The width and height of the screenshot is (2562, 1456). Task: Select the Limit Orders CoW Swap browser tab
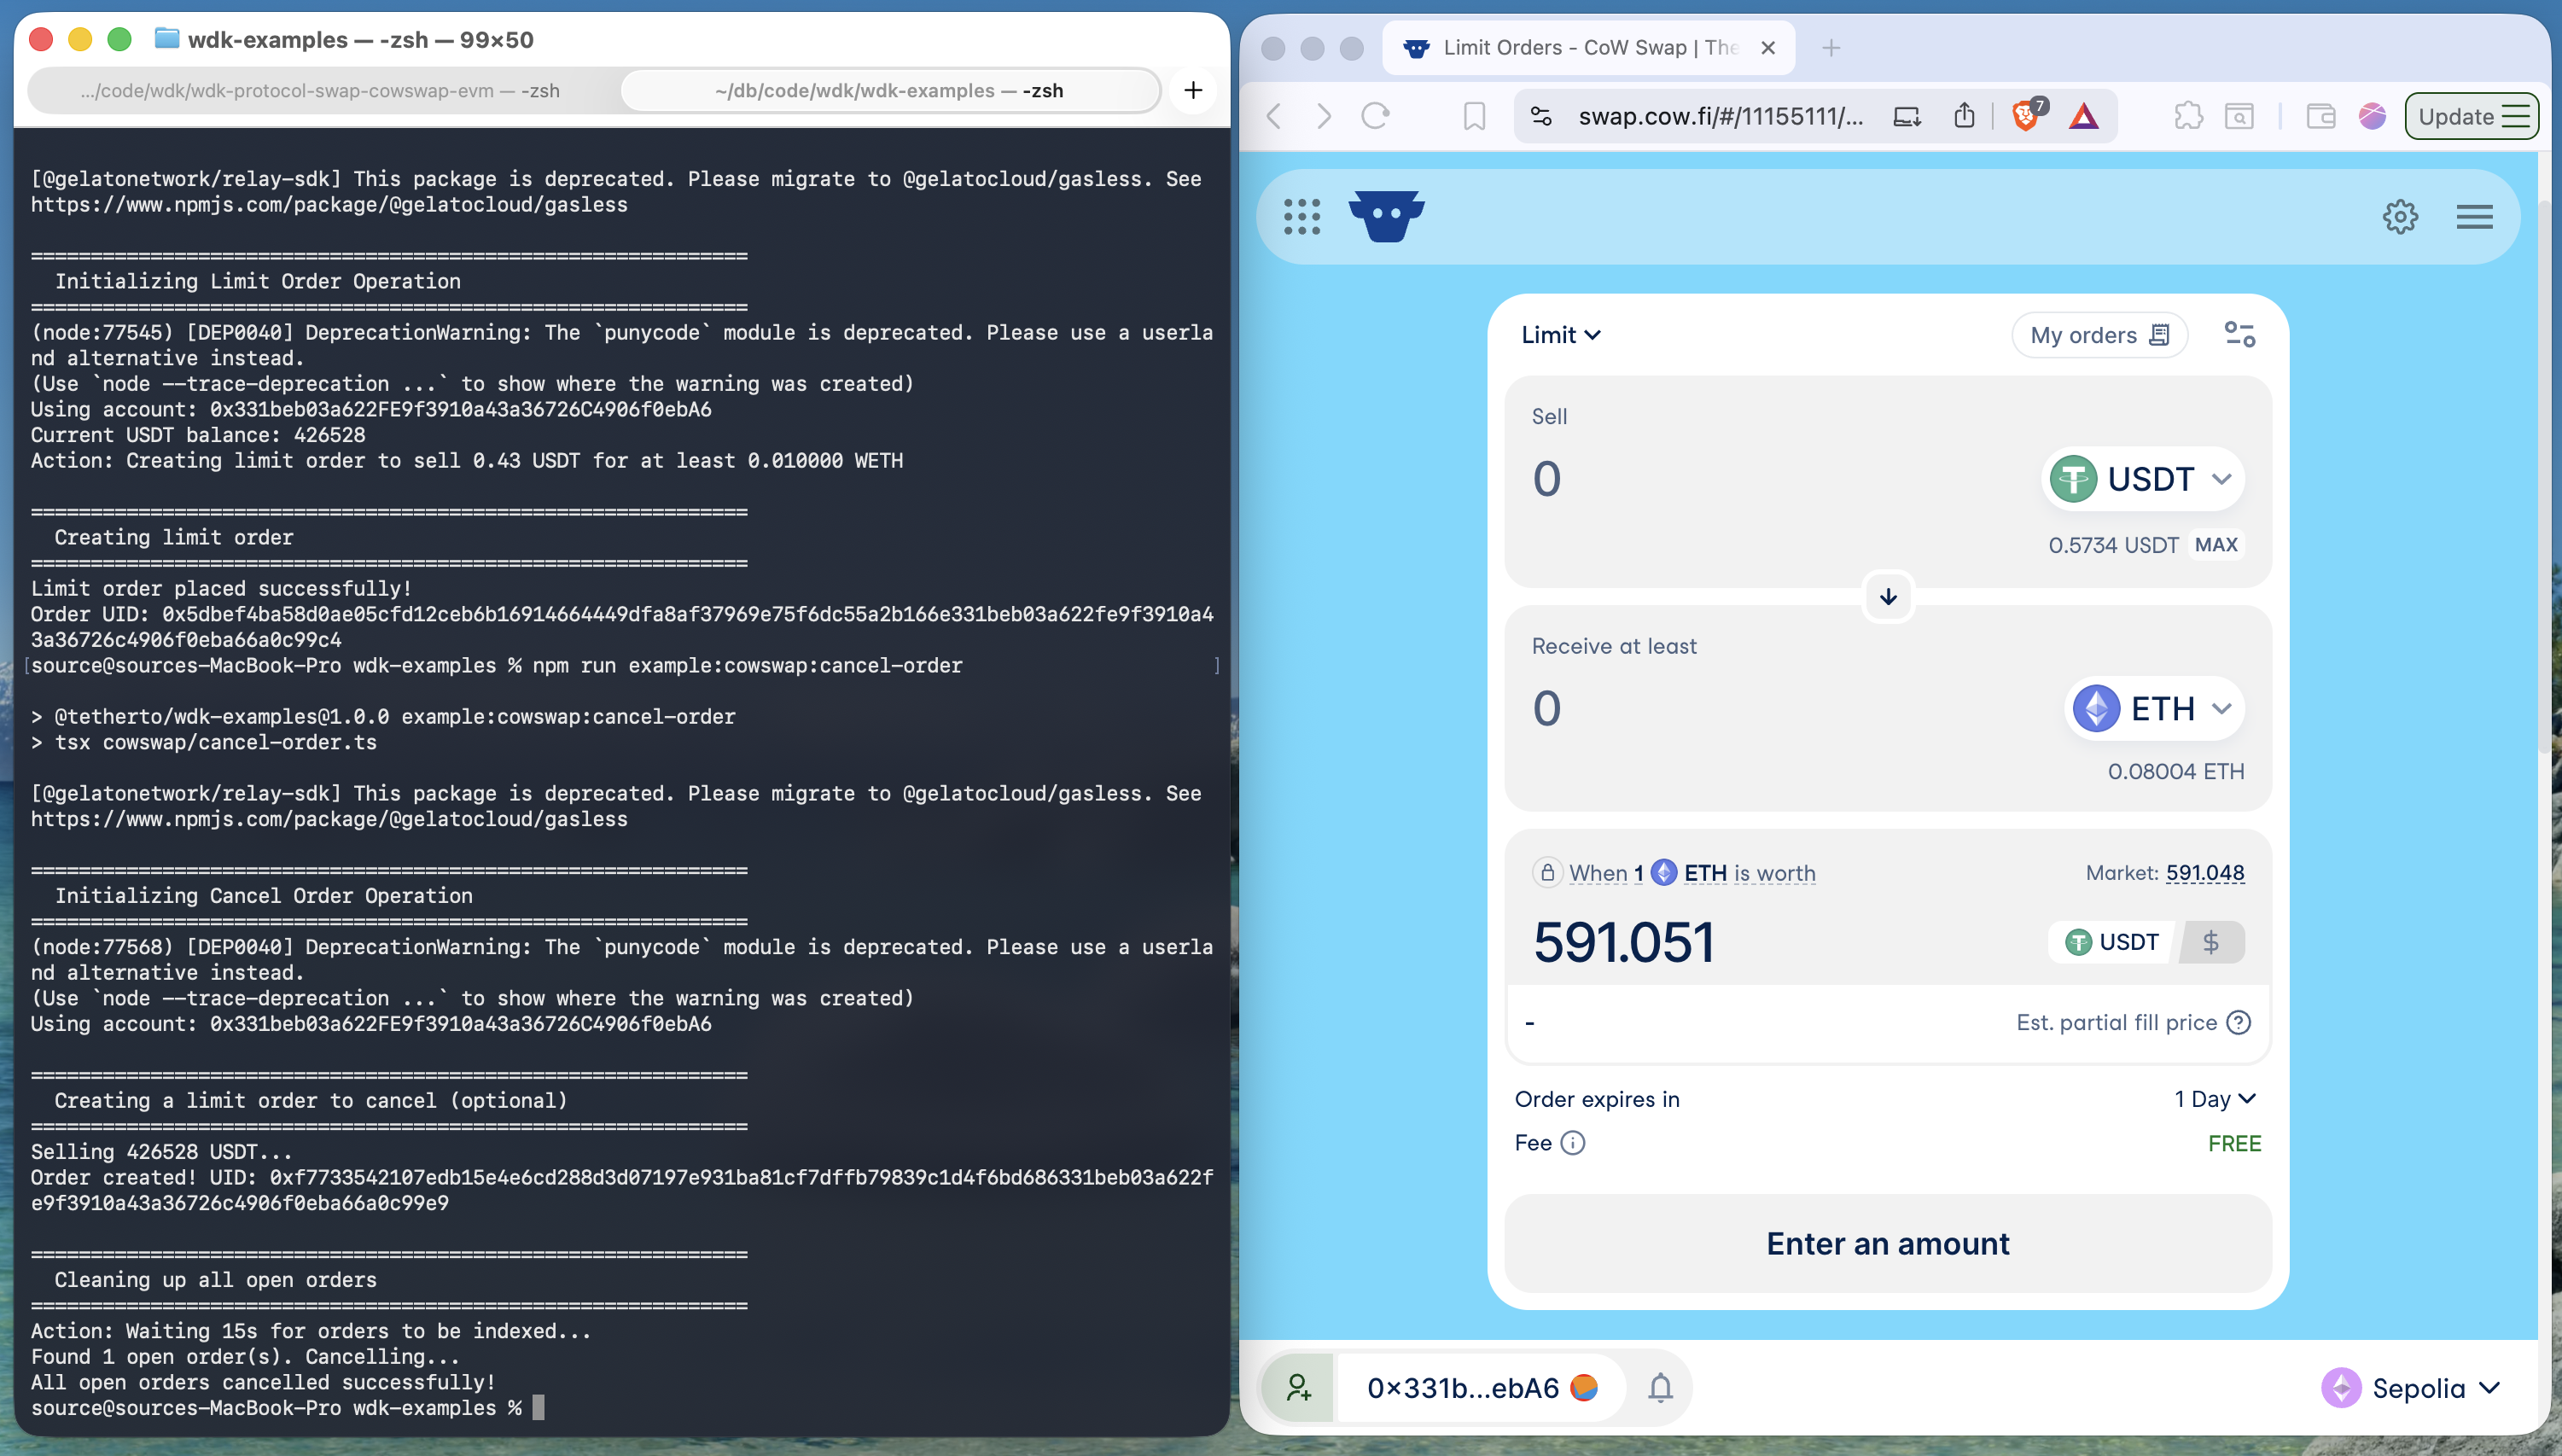(x=1588, y=47)
